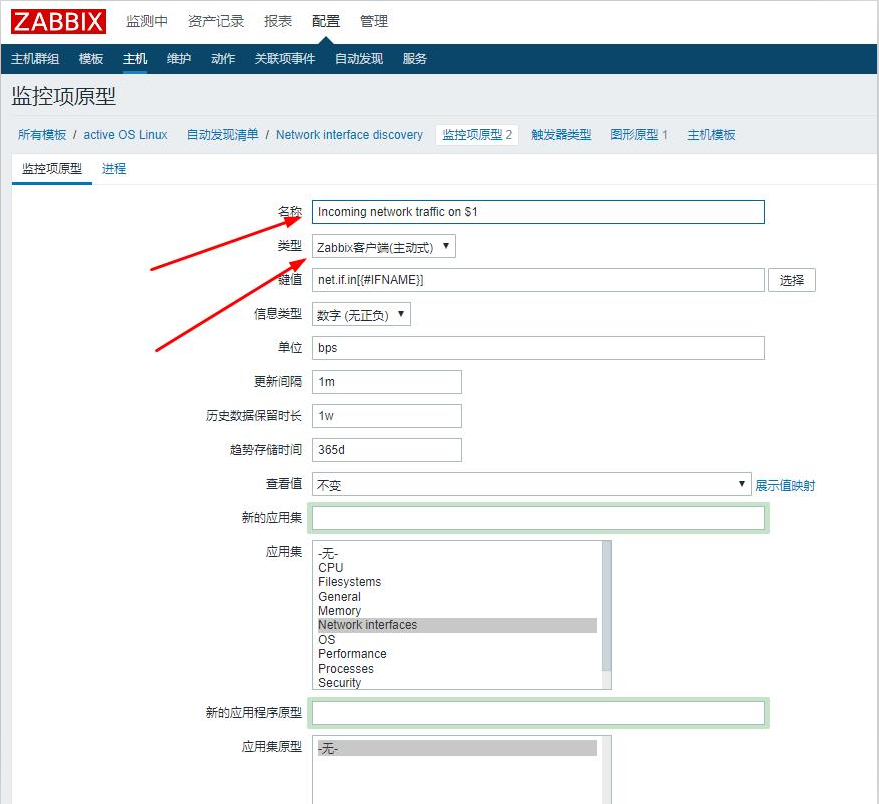Open the 配置 top menu
The image size is (879, 804).
pos(326,21)
